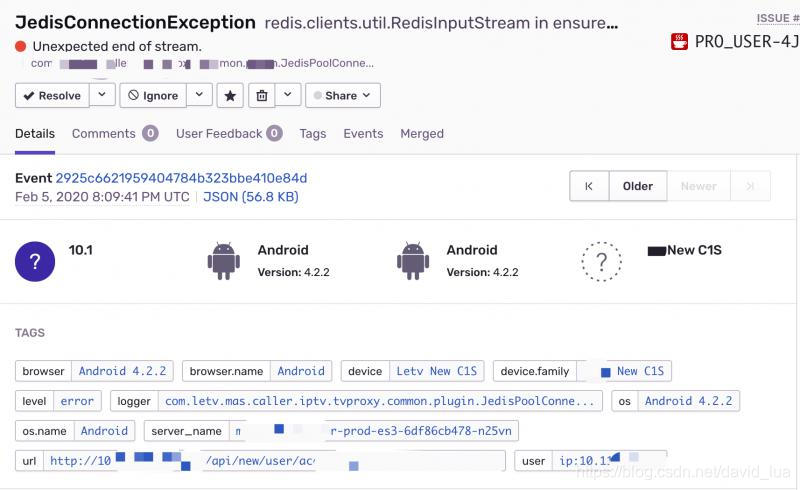Click the dotted question mark device icon

click(602, 261)
